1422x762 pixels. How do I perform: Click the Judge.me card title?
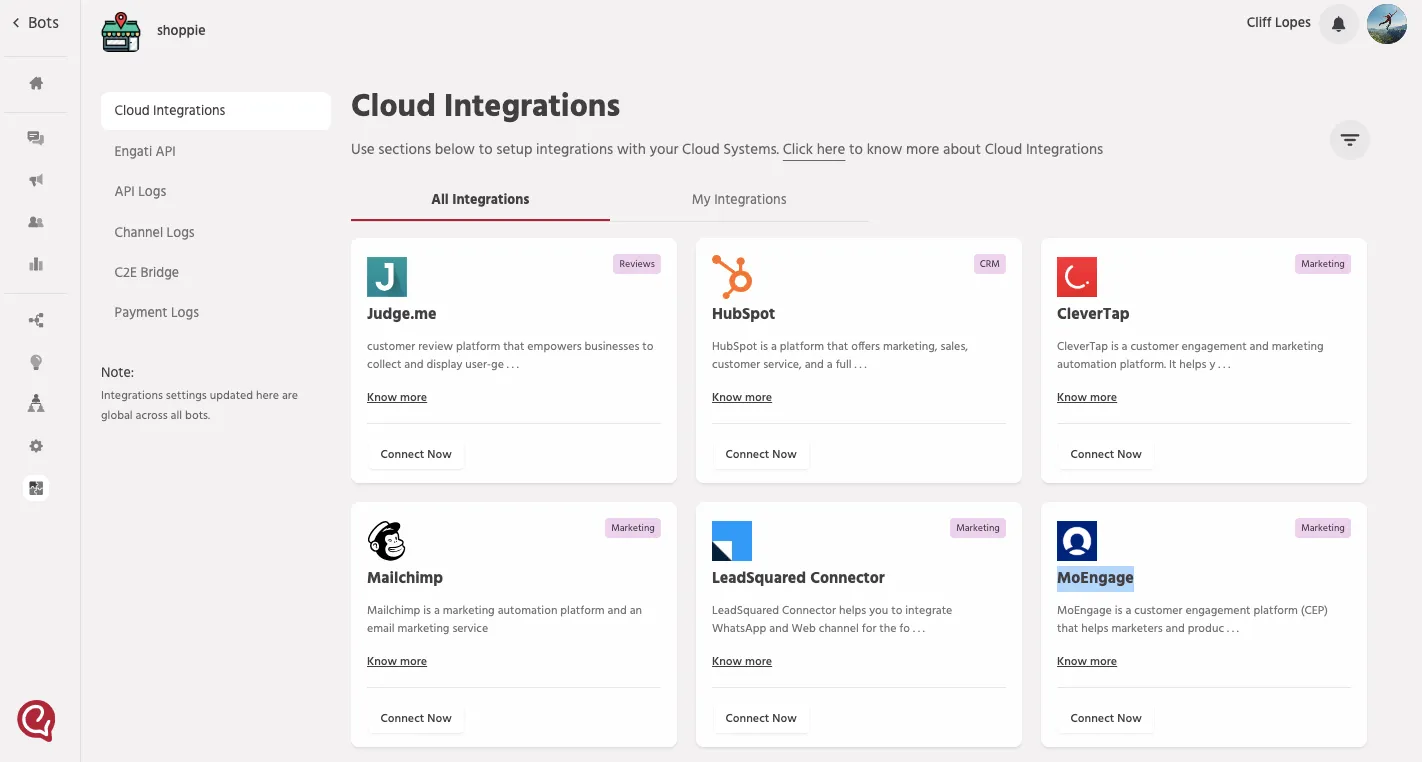(402, 314)
